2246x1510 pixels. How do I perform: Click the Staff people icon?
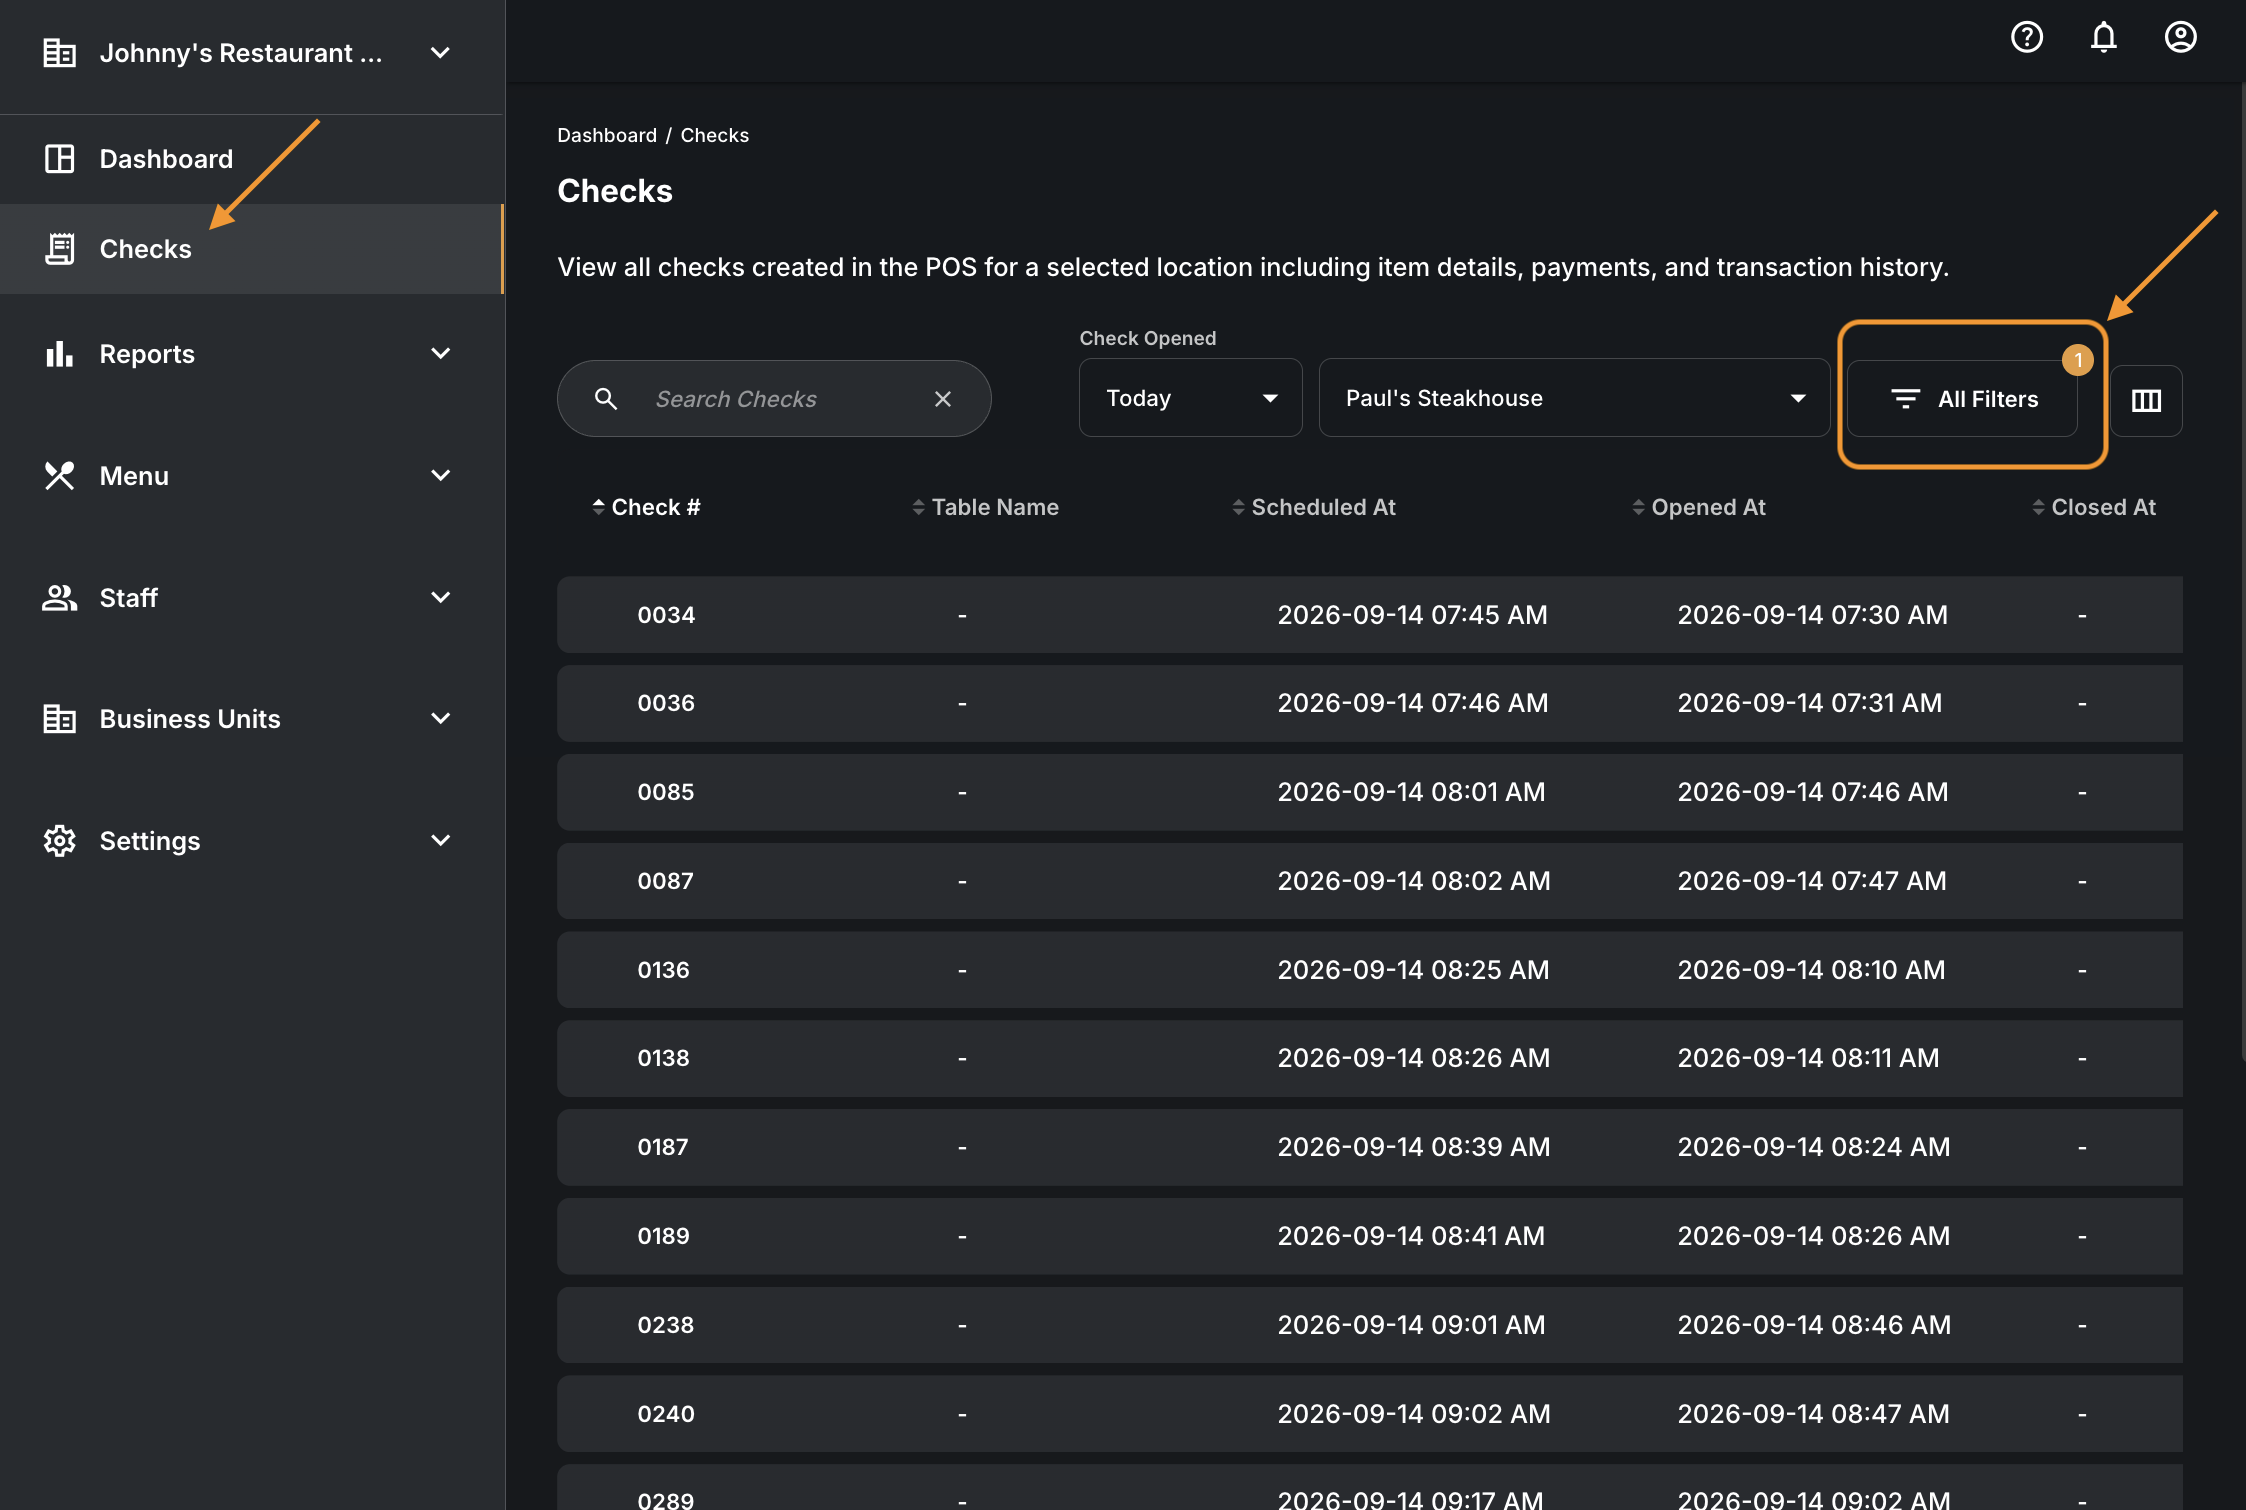pos(60,598)
